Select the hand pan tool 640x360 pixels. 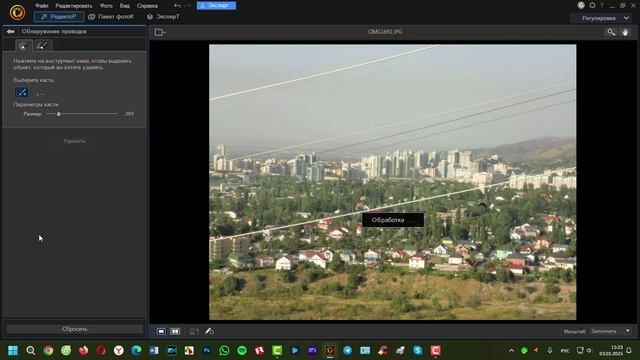pos(625,32)
